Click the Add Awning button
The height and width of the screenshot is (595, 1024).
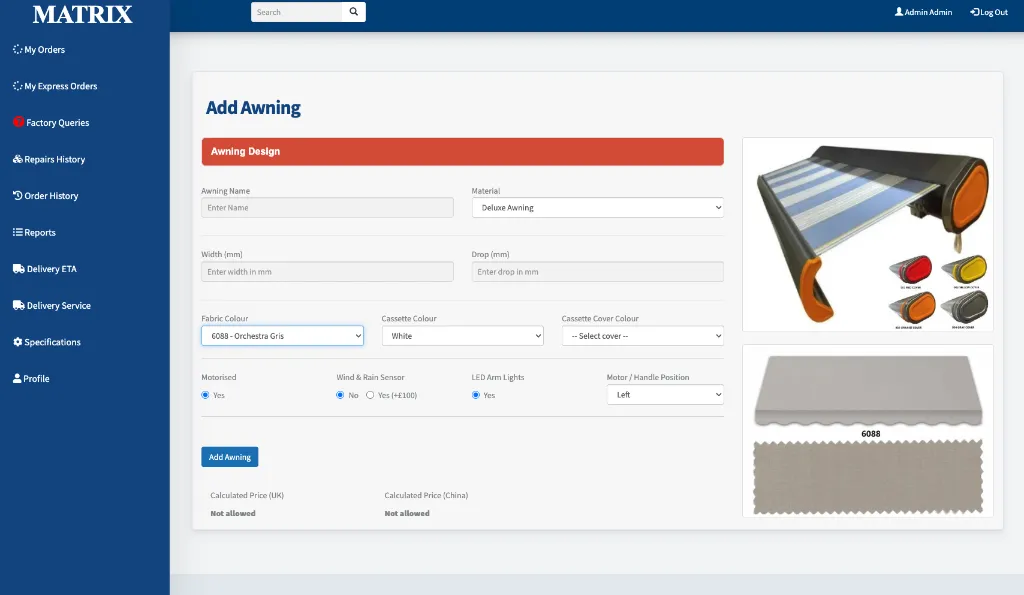click(229, 457)
